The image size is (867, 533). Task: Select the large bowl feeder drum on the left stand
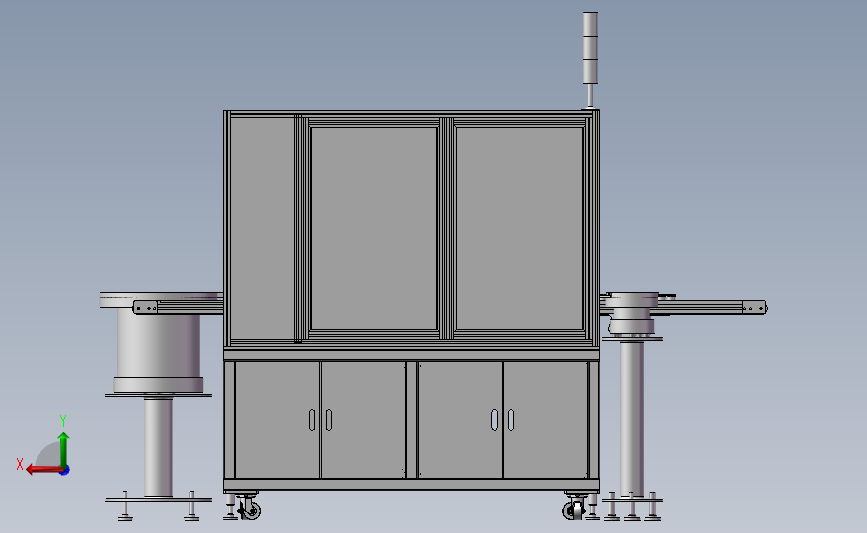tap(158, 347)
